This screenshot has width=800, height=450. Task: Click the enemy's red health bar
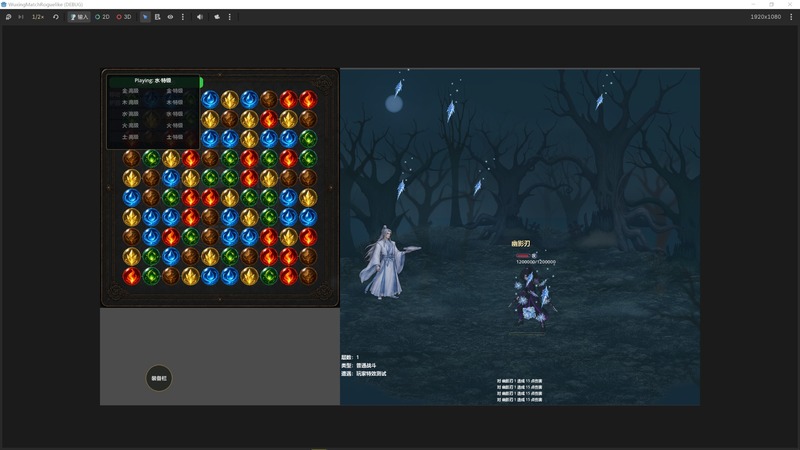click(523, 256)
